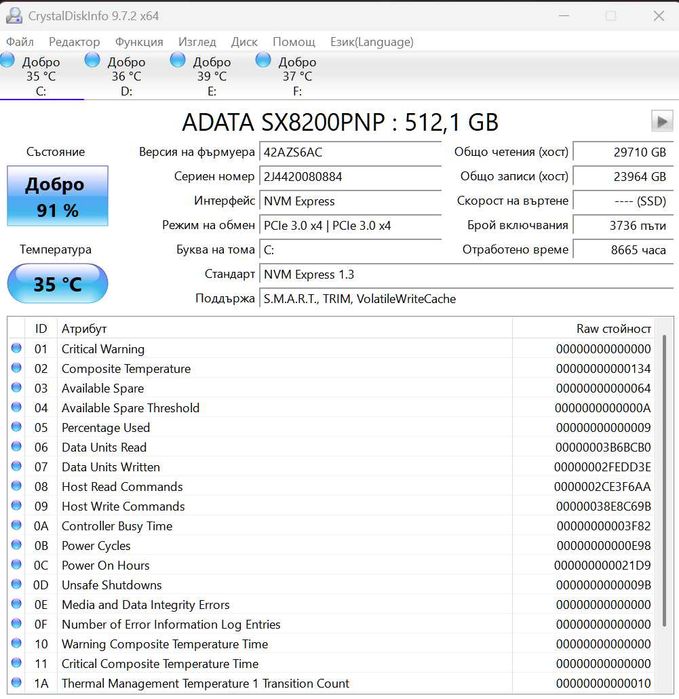The image size is (679, 699).
Task: Click status dot of Unsafe Shutdowns row
Action: coord(16,584)
